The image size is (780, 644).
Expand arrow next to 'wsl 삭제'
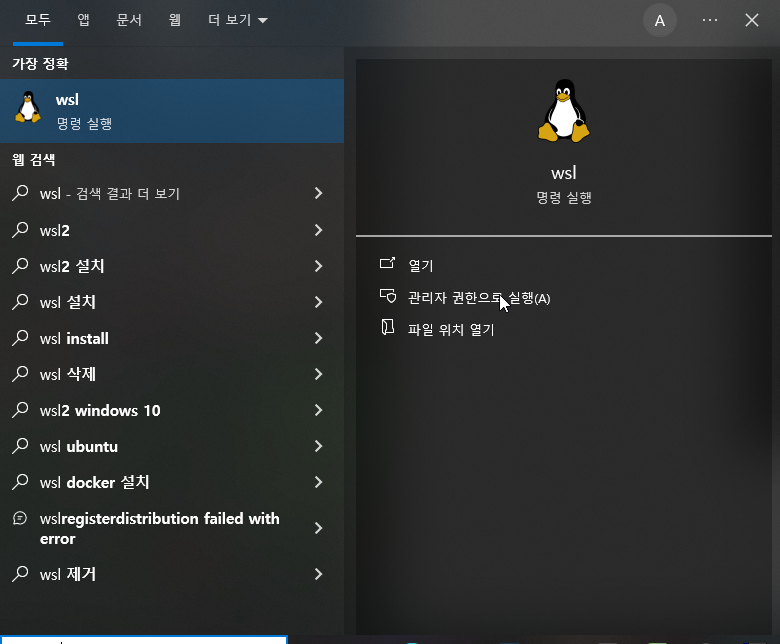coord(318,374)
